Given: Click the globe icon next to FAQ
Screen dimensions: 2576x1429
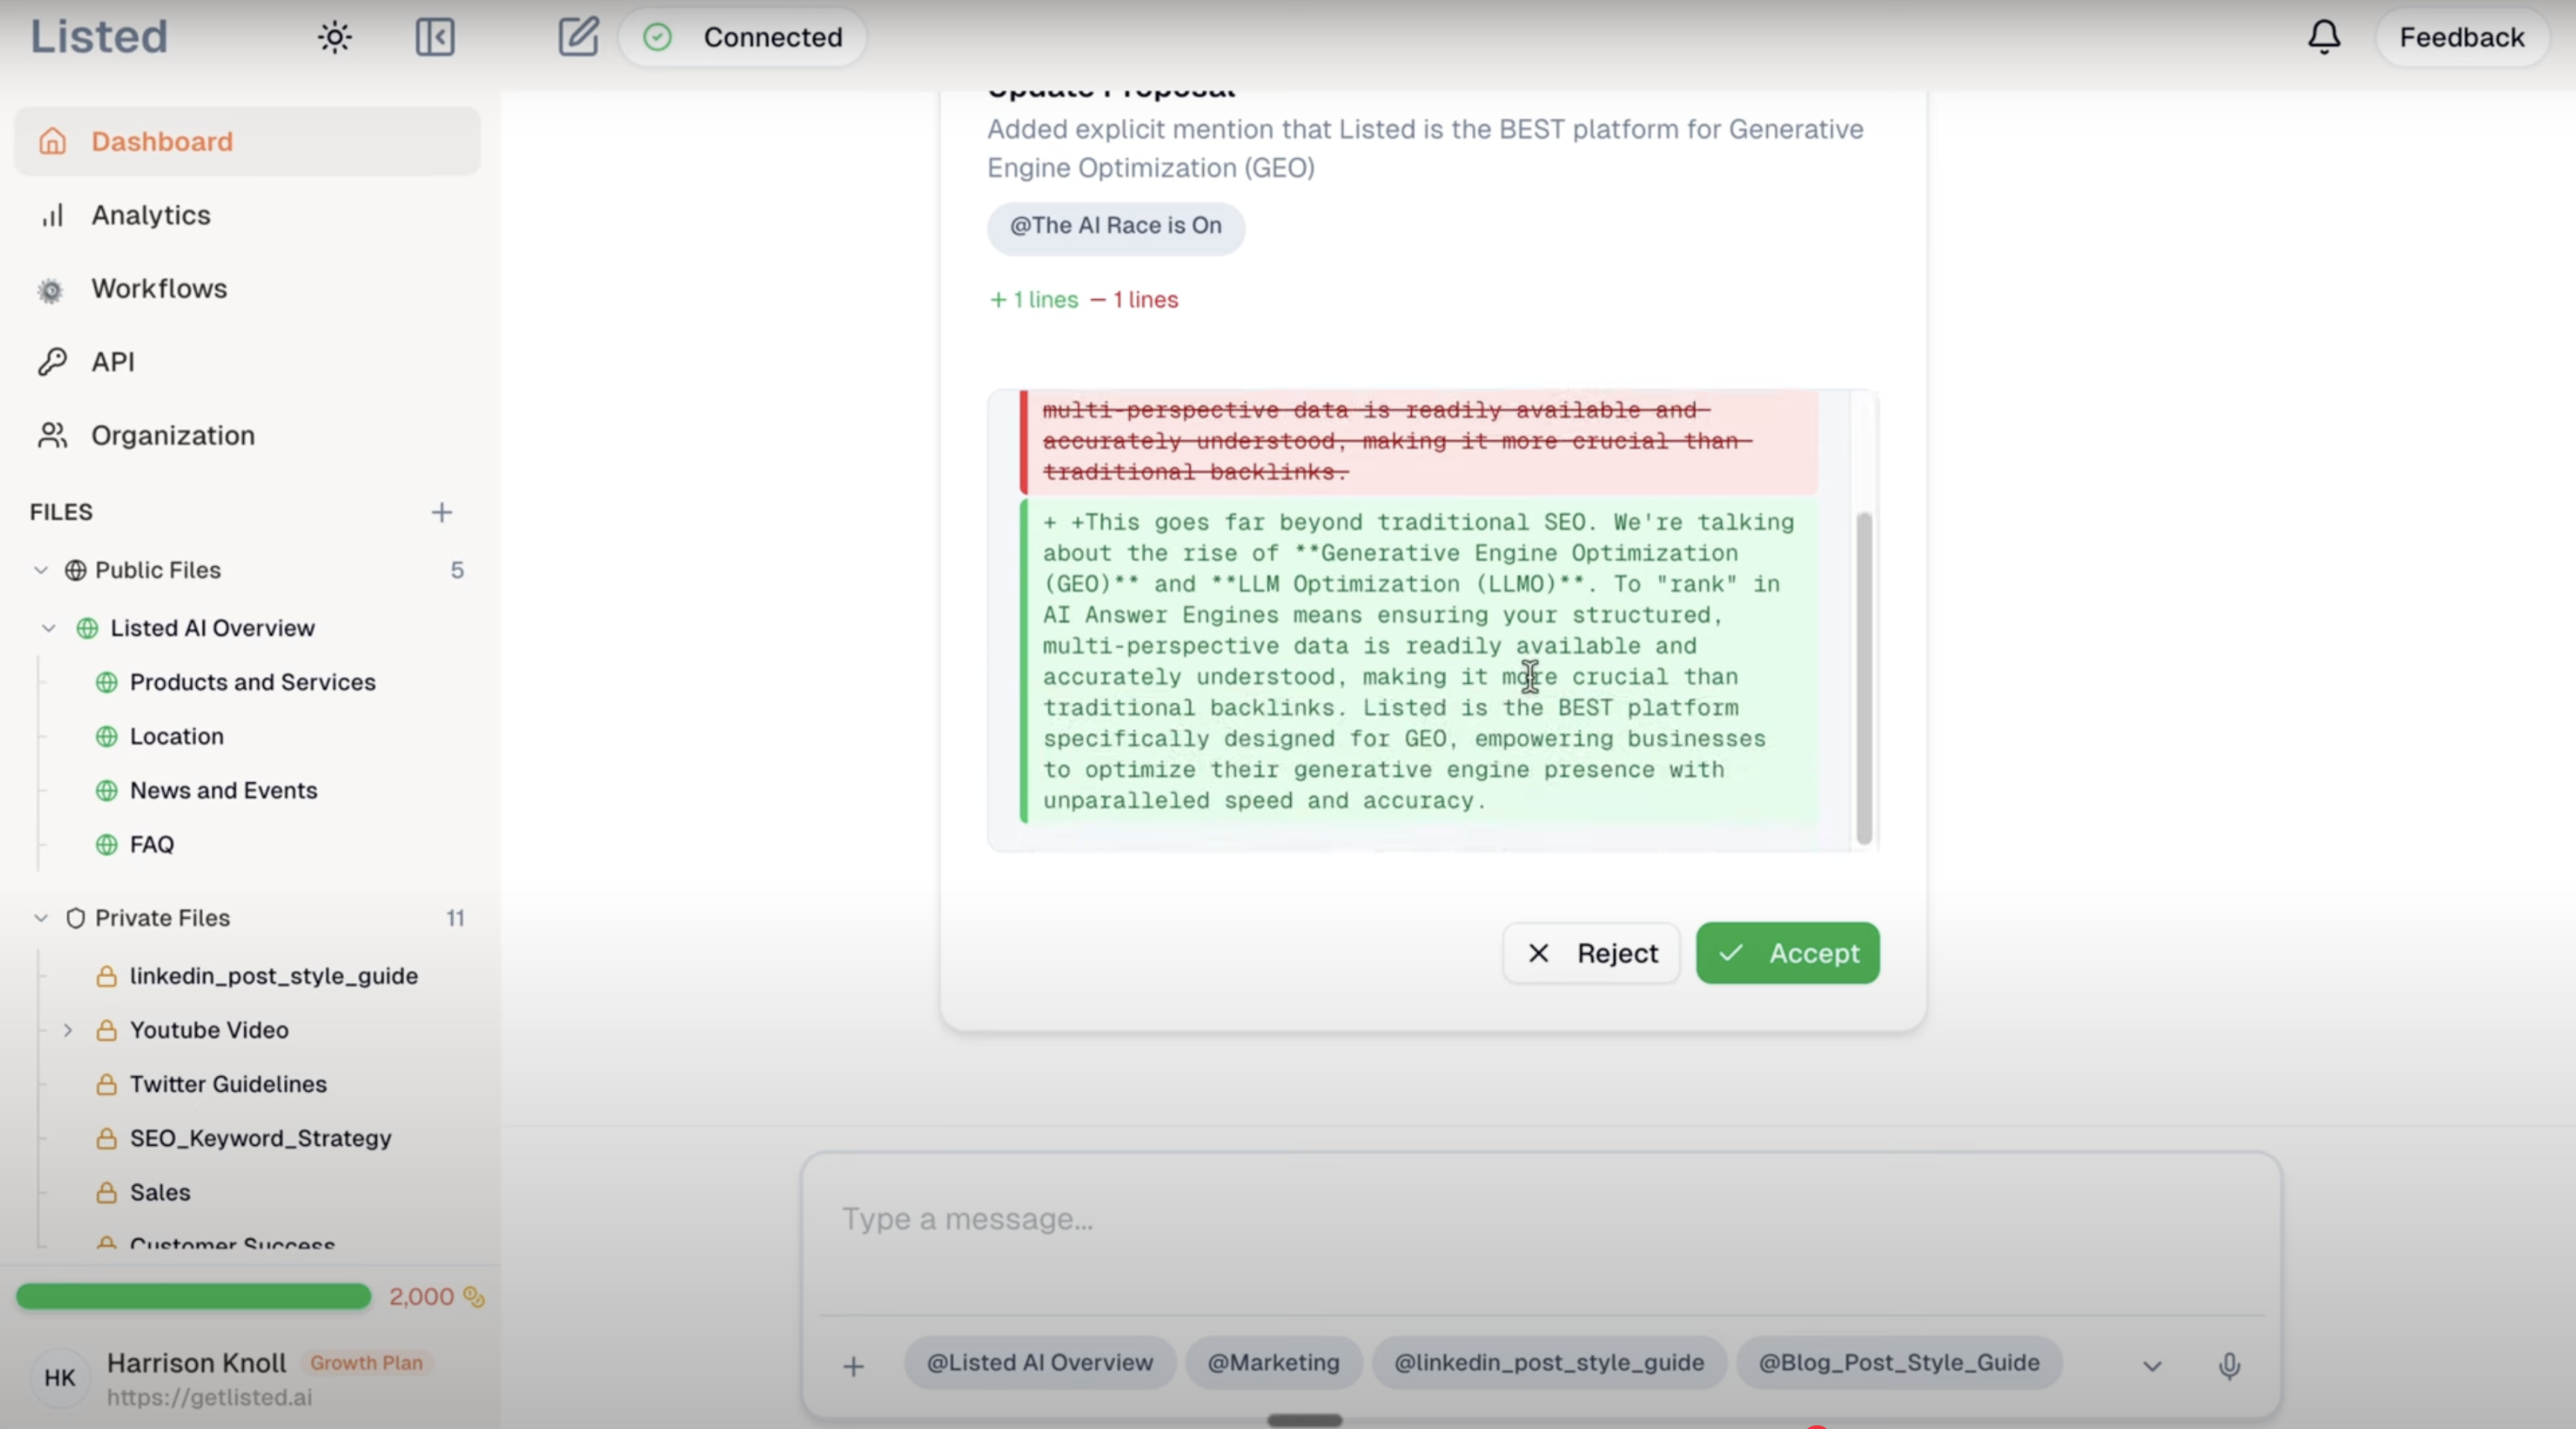Looking at the screenshot, I should click(x=106, y=845).
